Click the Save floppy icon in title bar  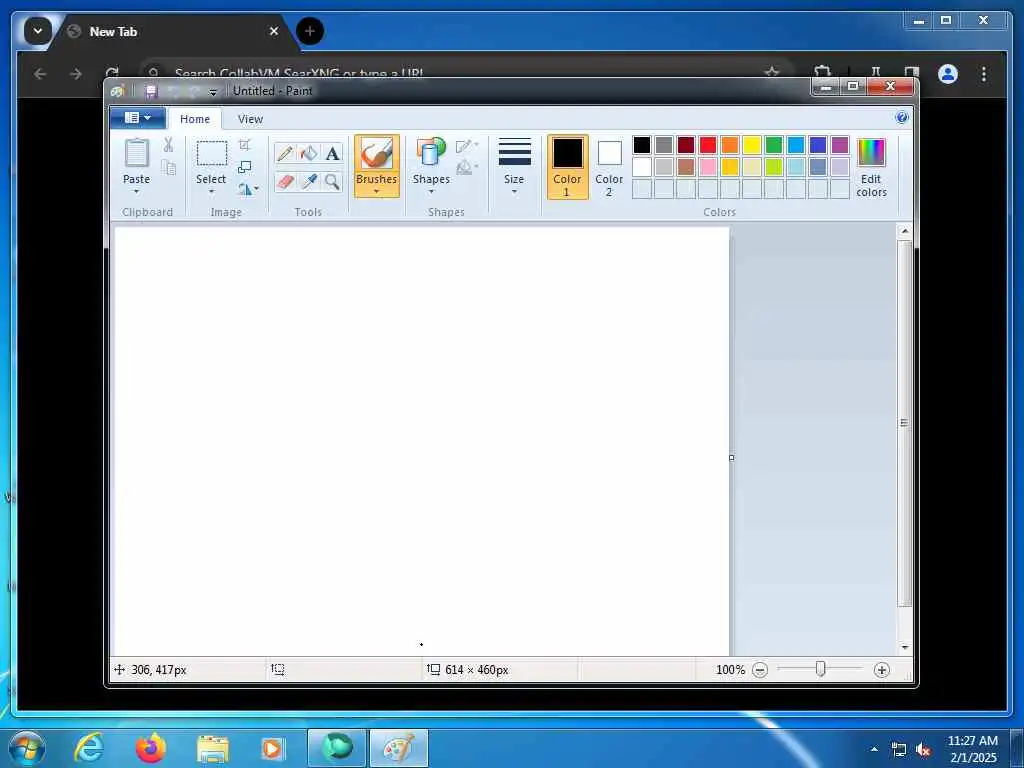click(151, 91)
